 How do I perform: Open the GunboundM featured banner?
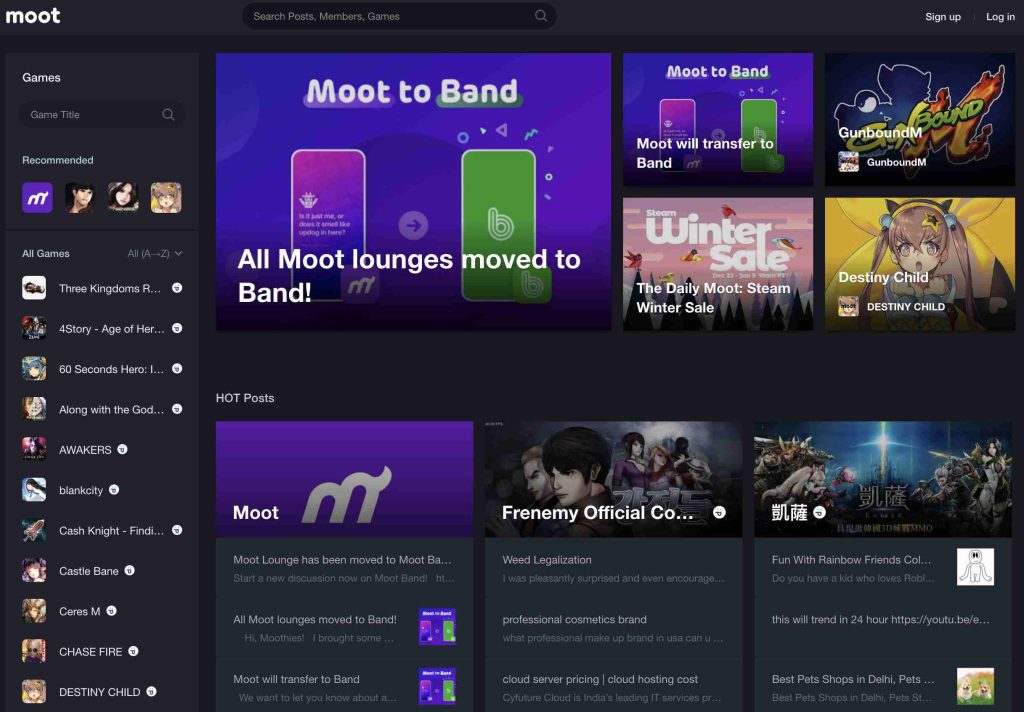[920, 120]
